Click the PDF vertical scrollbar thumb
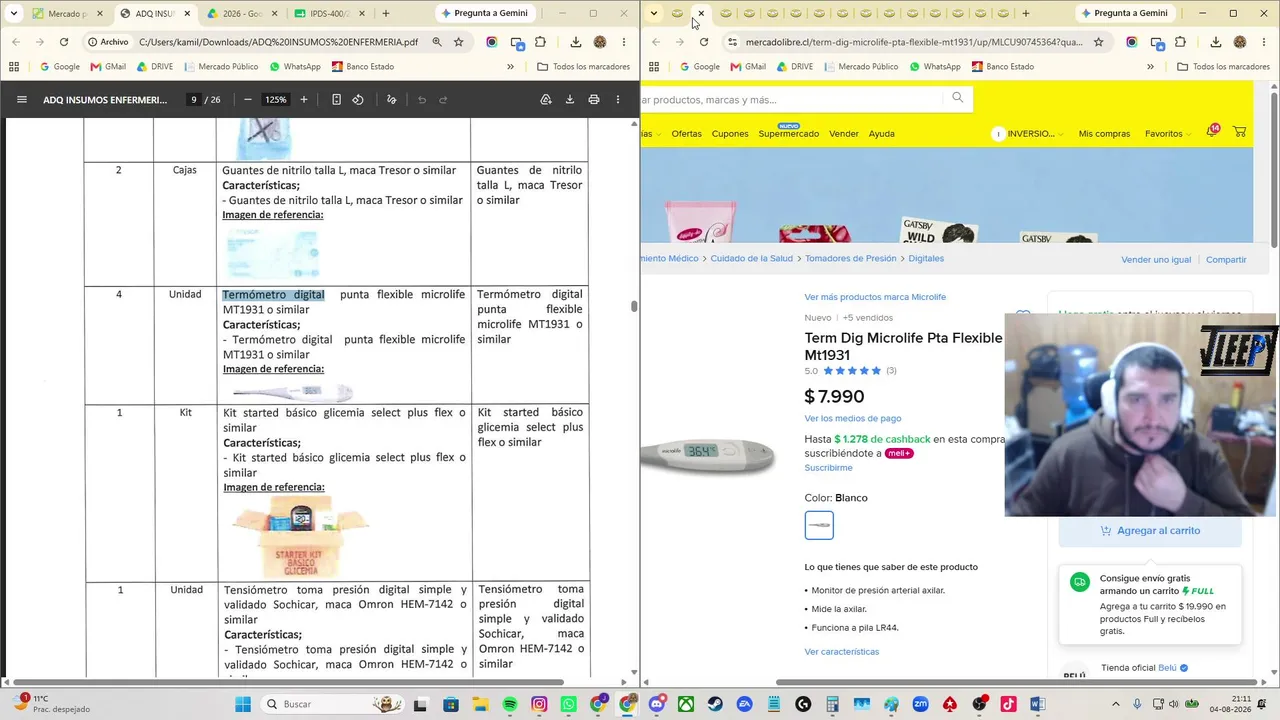Screen dimensions: 1280x720 tap(634, 306)
